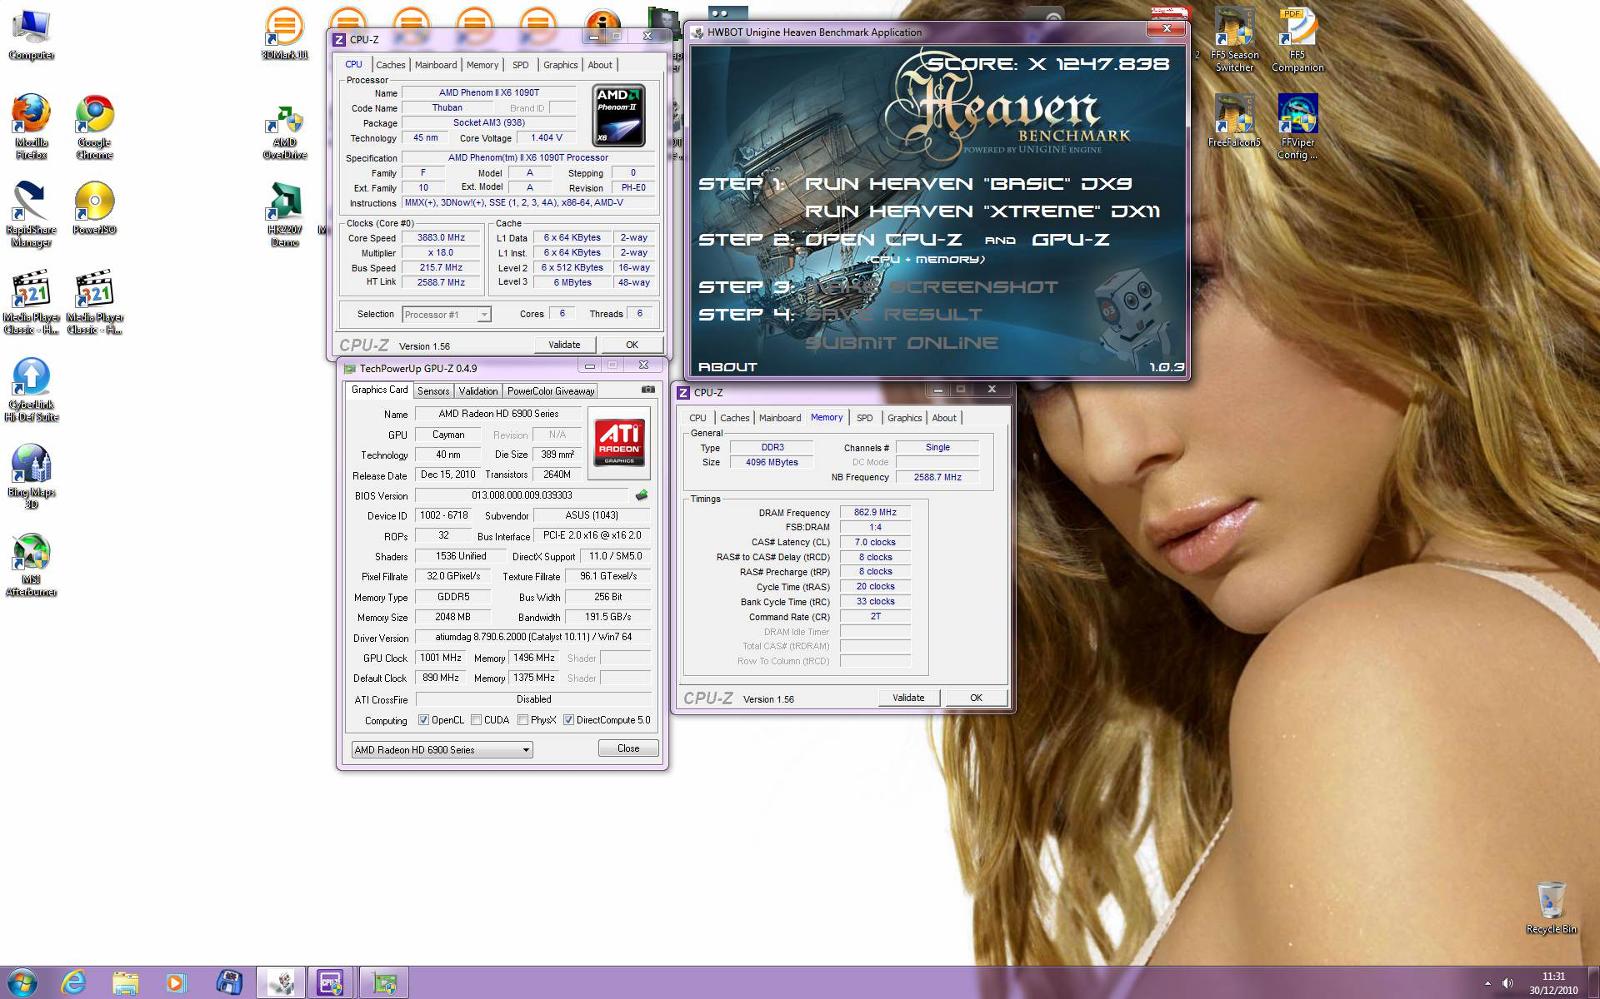
Task: Open the Processor #1 selection dropdown
Action: 446,314
